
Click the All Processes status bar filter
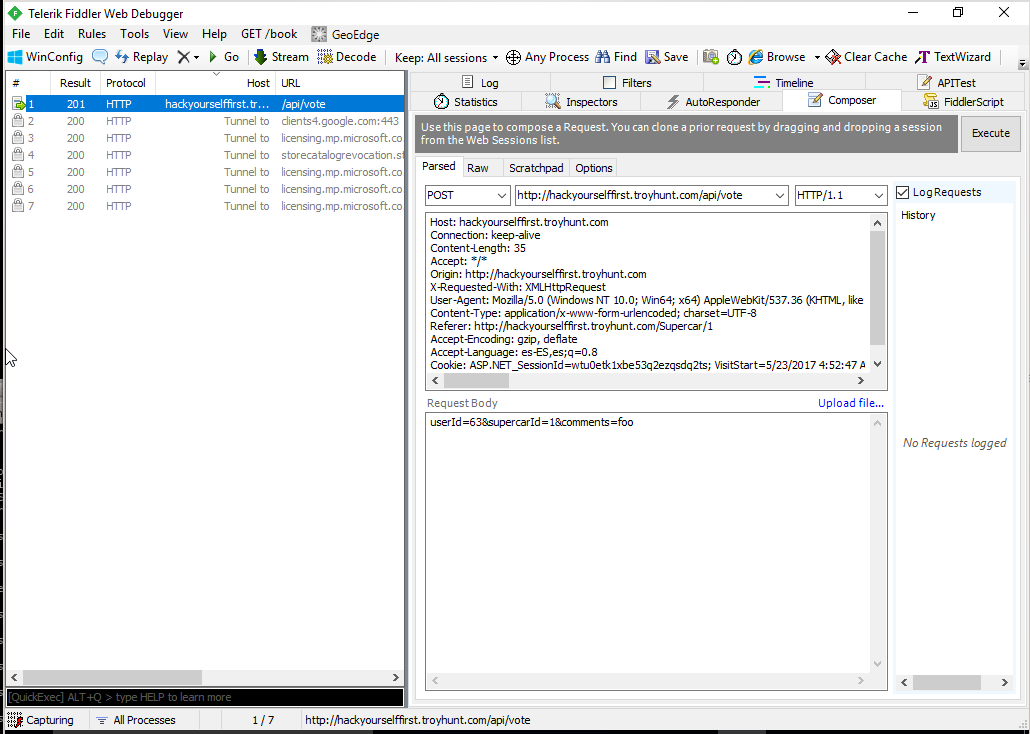pos(136,720)
